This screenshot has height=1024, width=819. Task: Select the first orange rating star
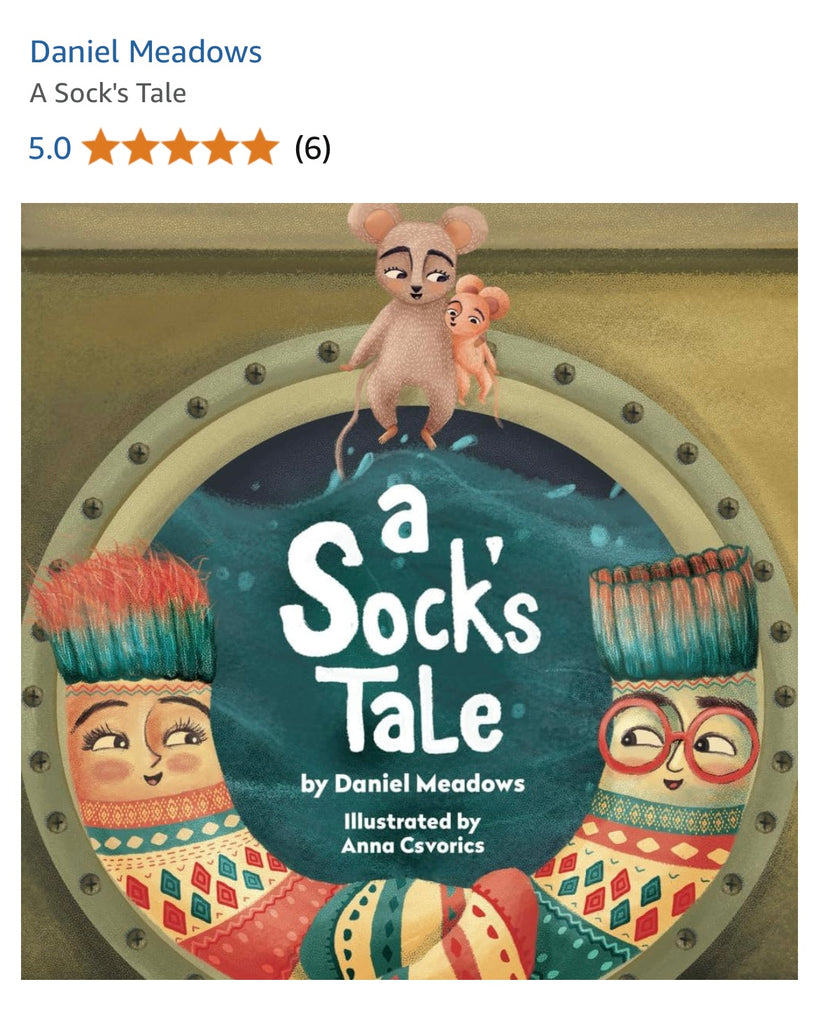pos(102,147)
